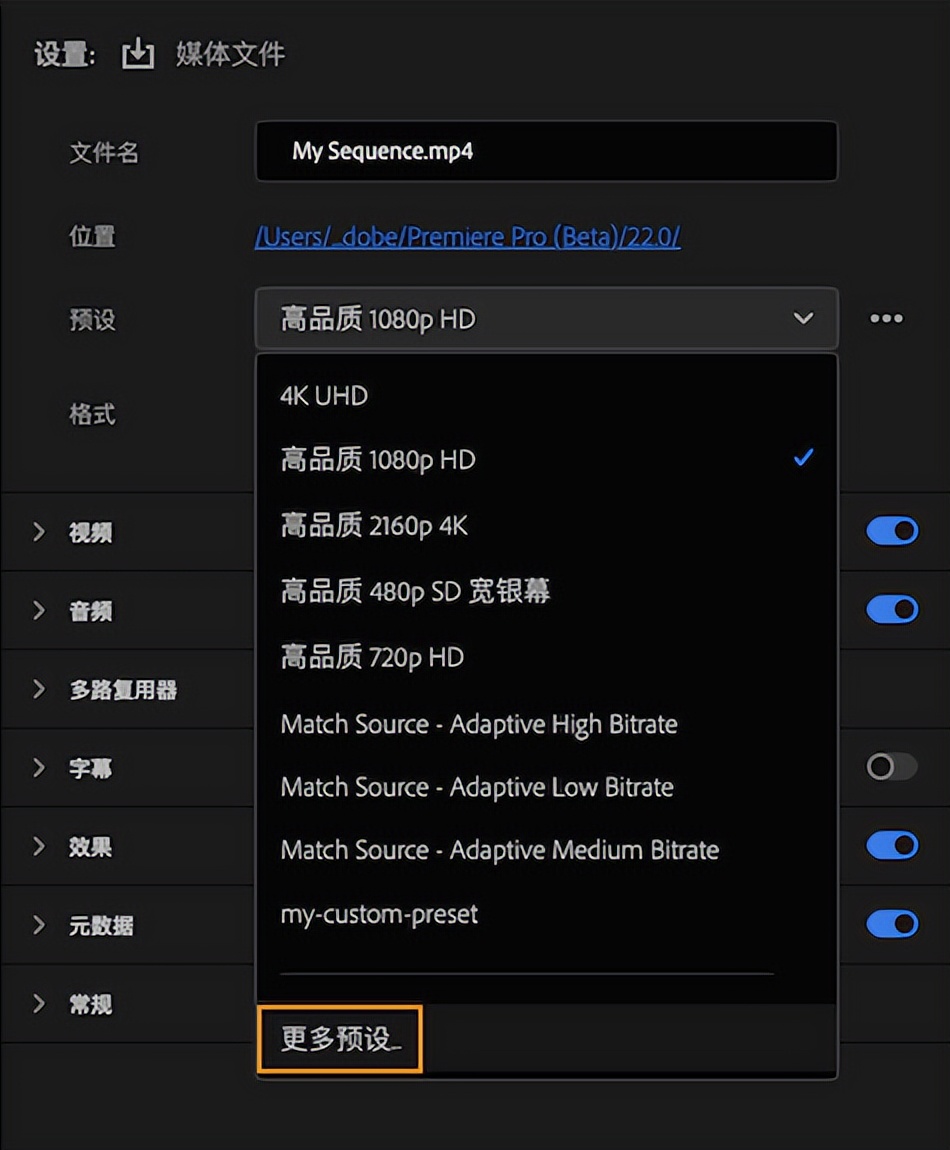Turn off the 音频 export toggle

[x=891, y=609]
